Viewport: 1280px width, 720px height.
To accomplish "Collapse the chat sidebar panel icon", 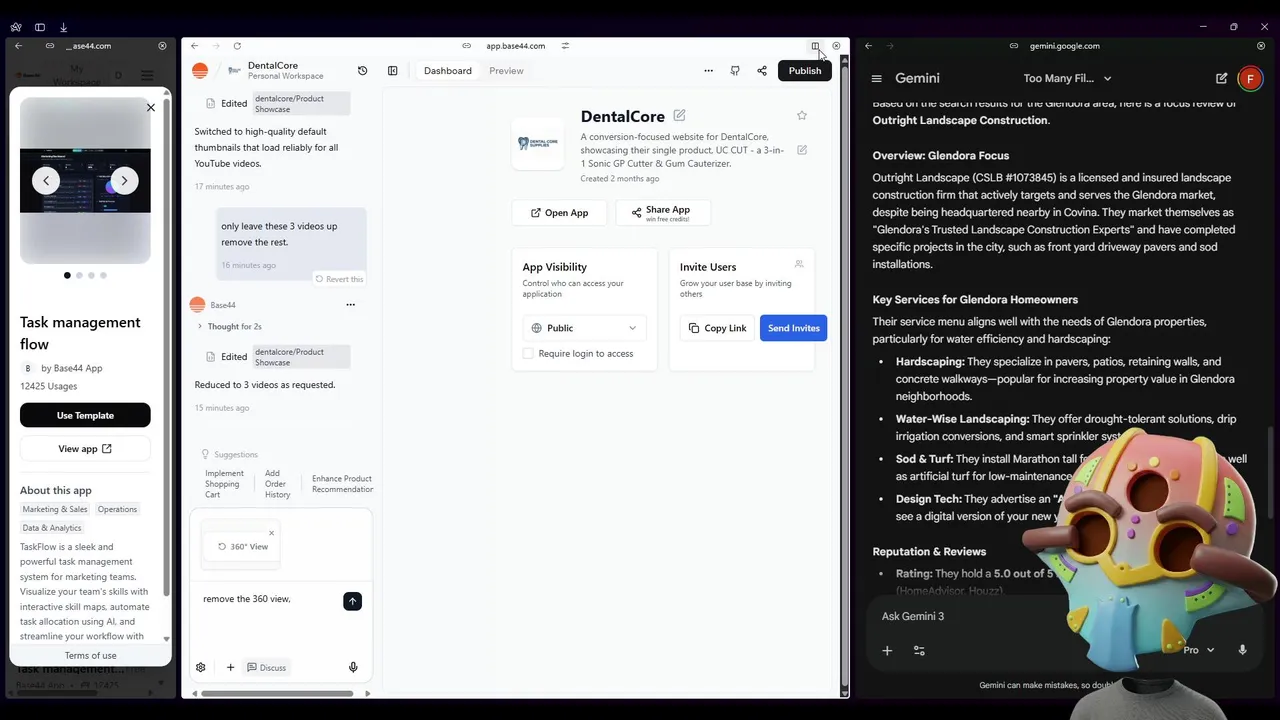I will (x=392, y=71).
